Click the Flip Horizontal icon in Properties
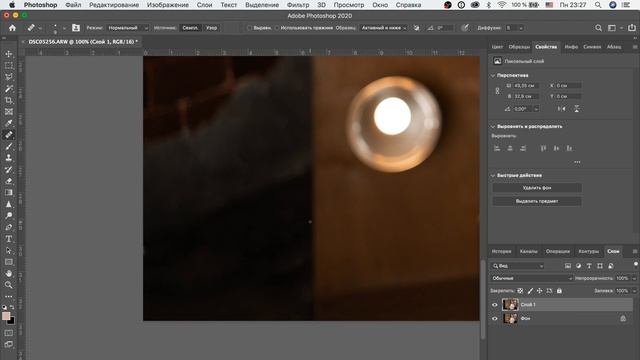The height and width of the screenshot is (360, 640). (562, 109)
